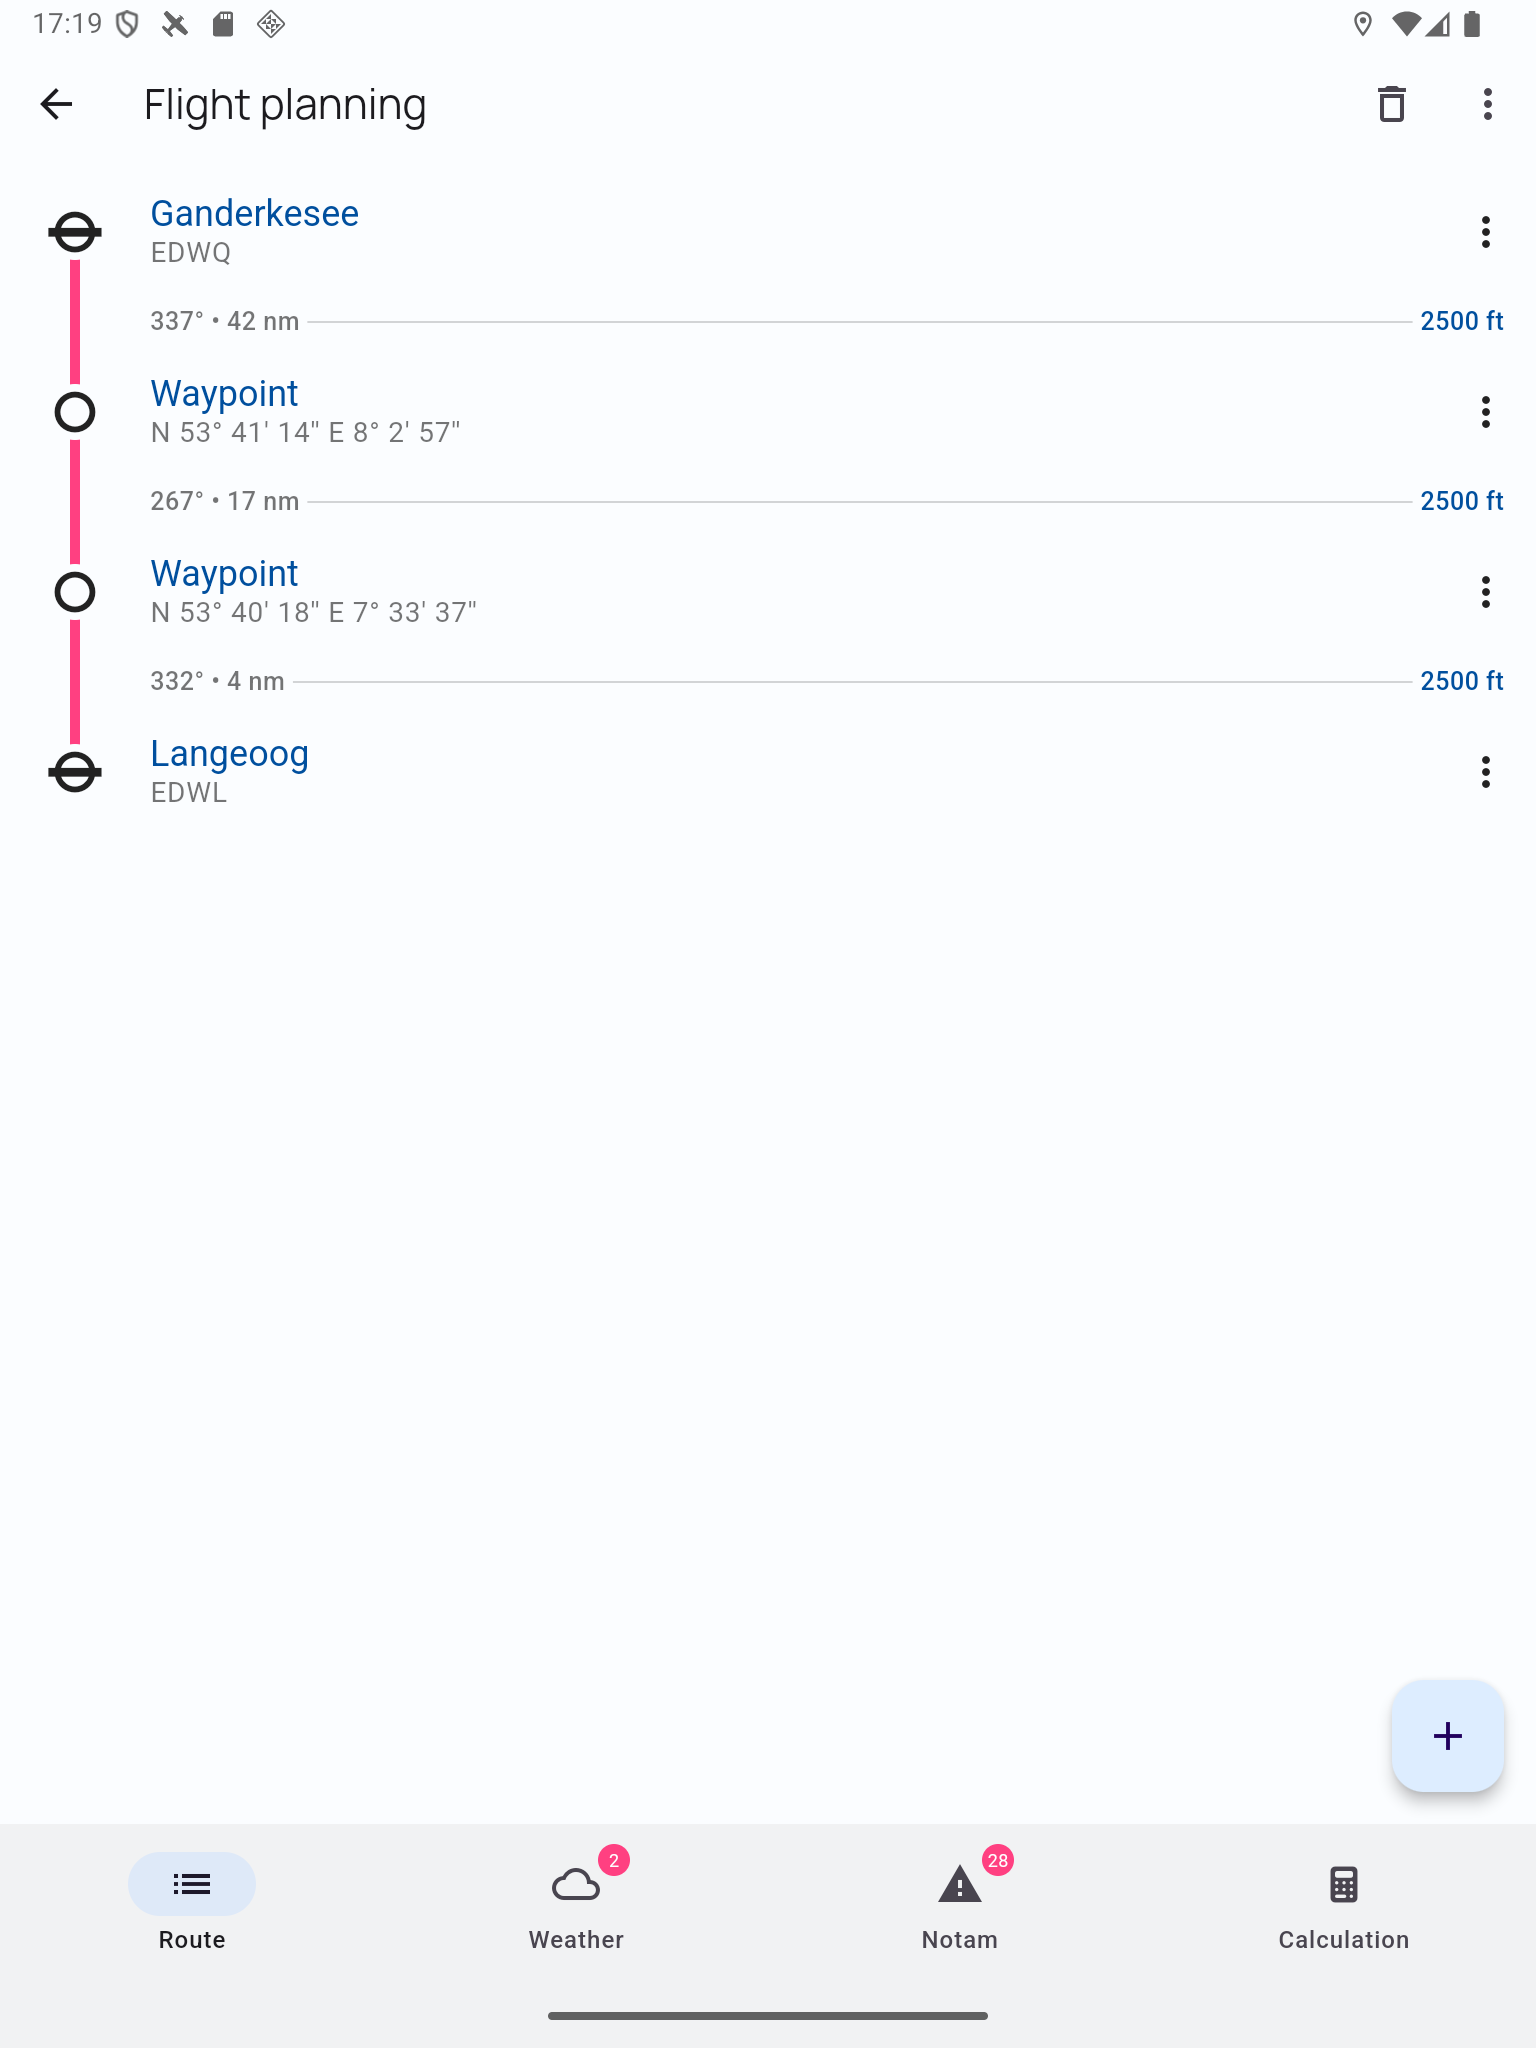The image size is (1536, 2048).
Task: Open the Ganderkesee airfield link
Action: (254, 214)
